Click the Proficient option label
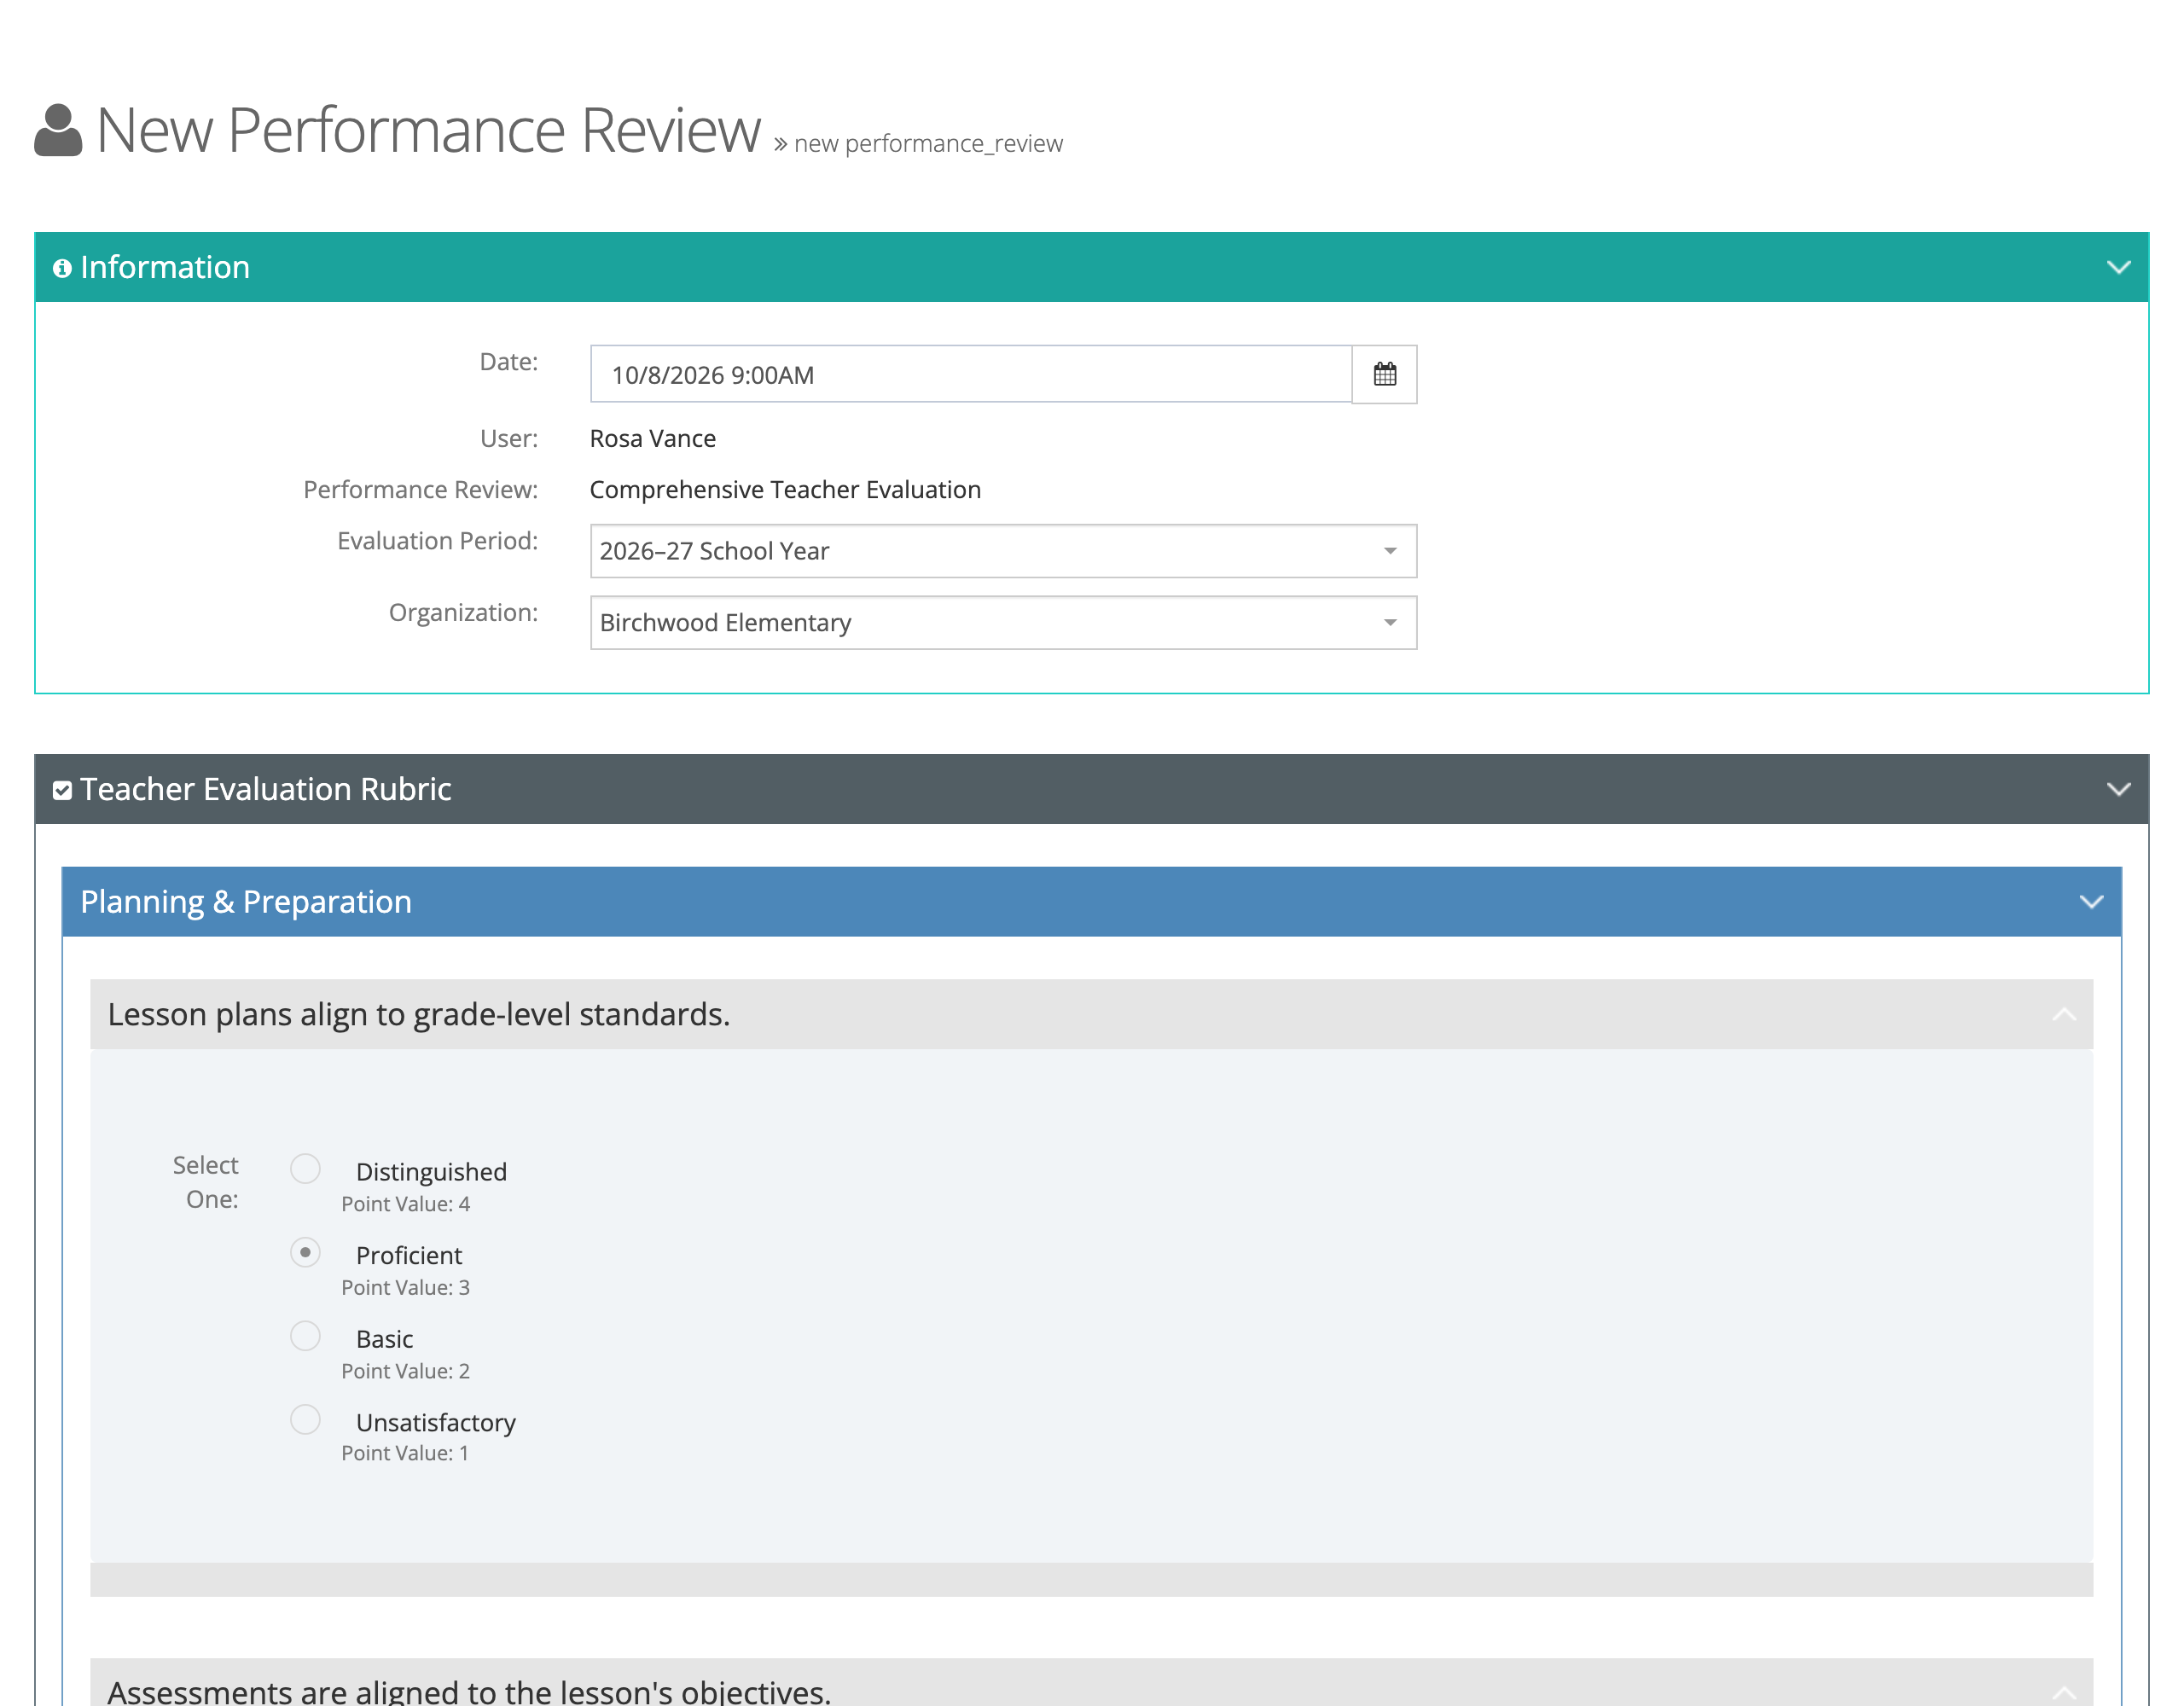 (409, 1255)
